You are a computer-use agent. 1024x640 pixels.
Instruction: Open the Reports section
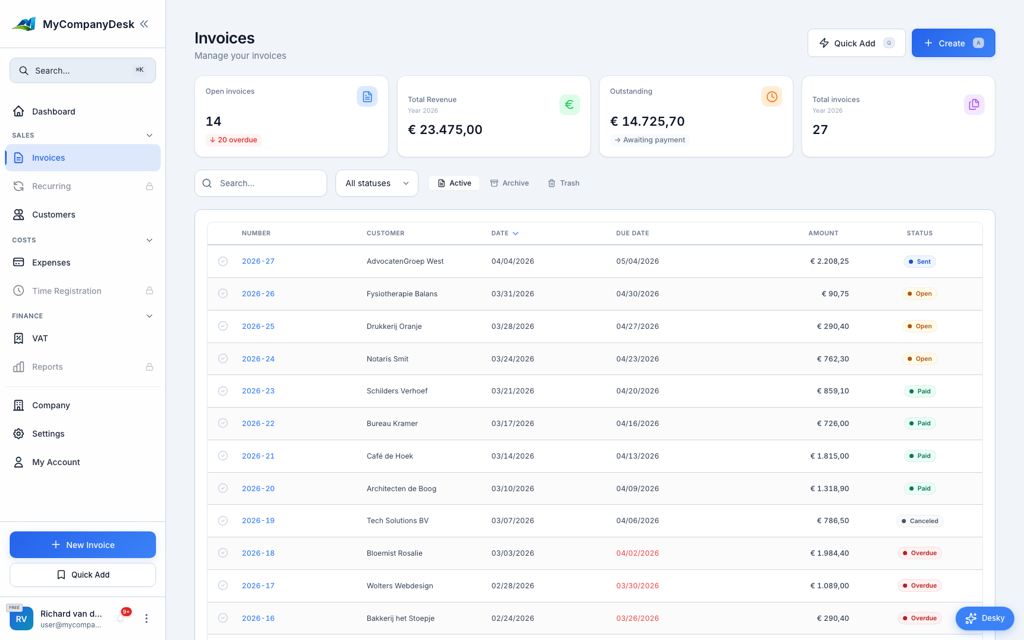click(x=48, y=367)
